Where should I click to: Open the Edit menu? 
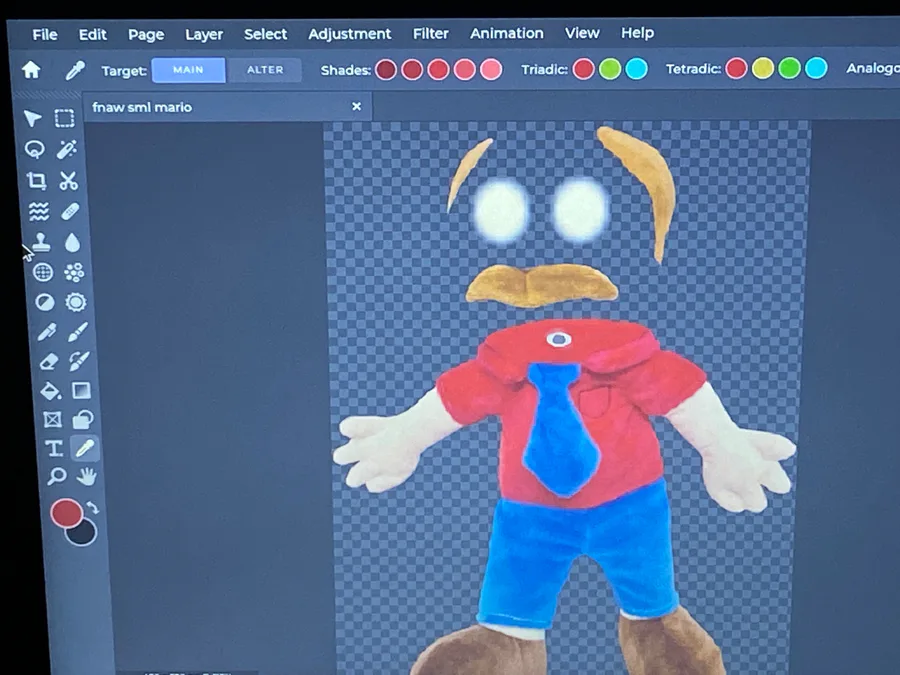[x=93, y=35]
